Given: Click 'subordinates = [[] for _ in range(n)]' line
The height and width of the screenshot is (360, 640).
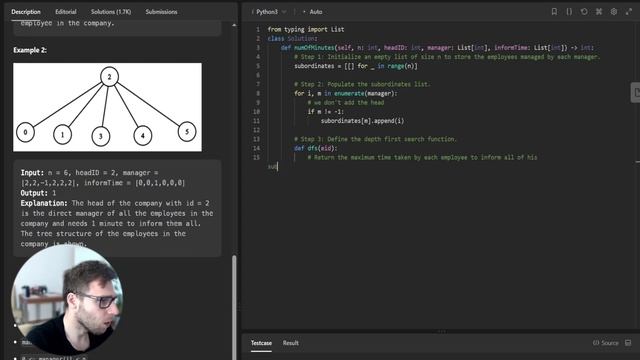Looking at the screenshot, I should pos(356,66).
